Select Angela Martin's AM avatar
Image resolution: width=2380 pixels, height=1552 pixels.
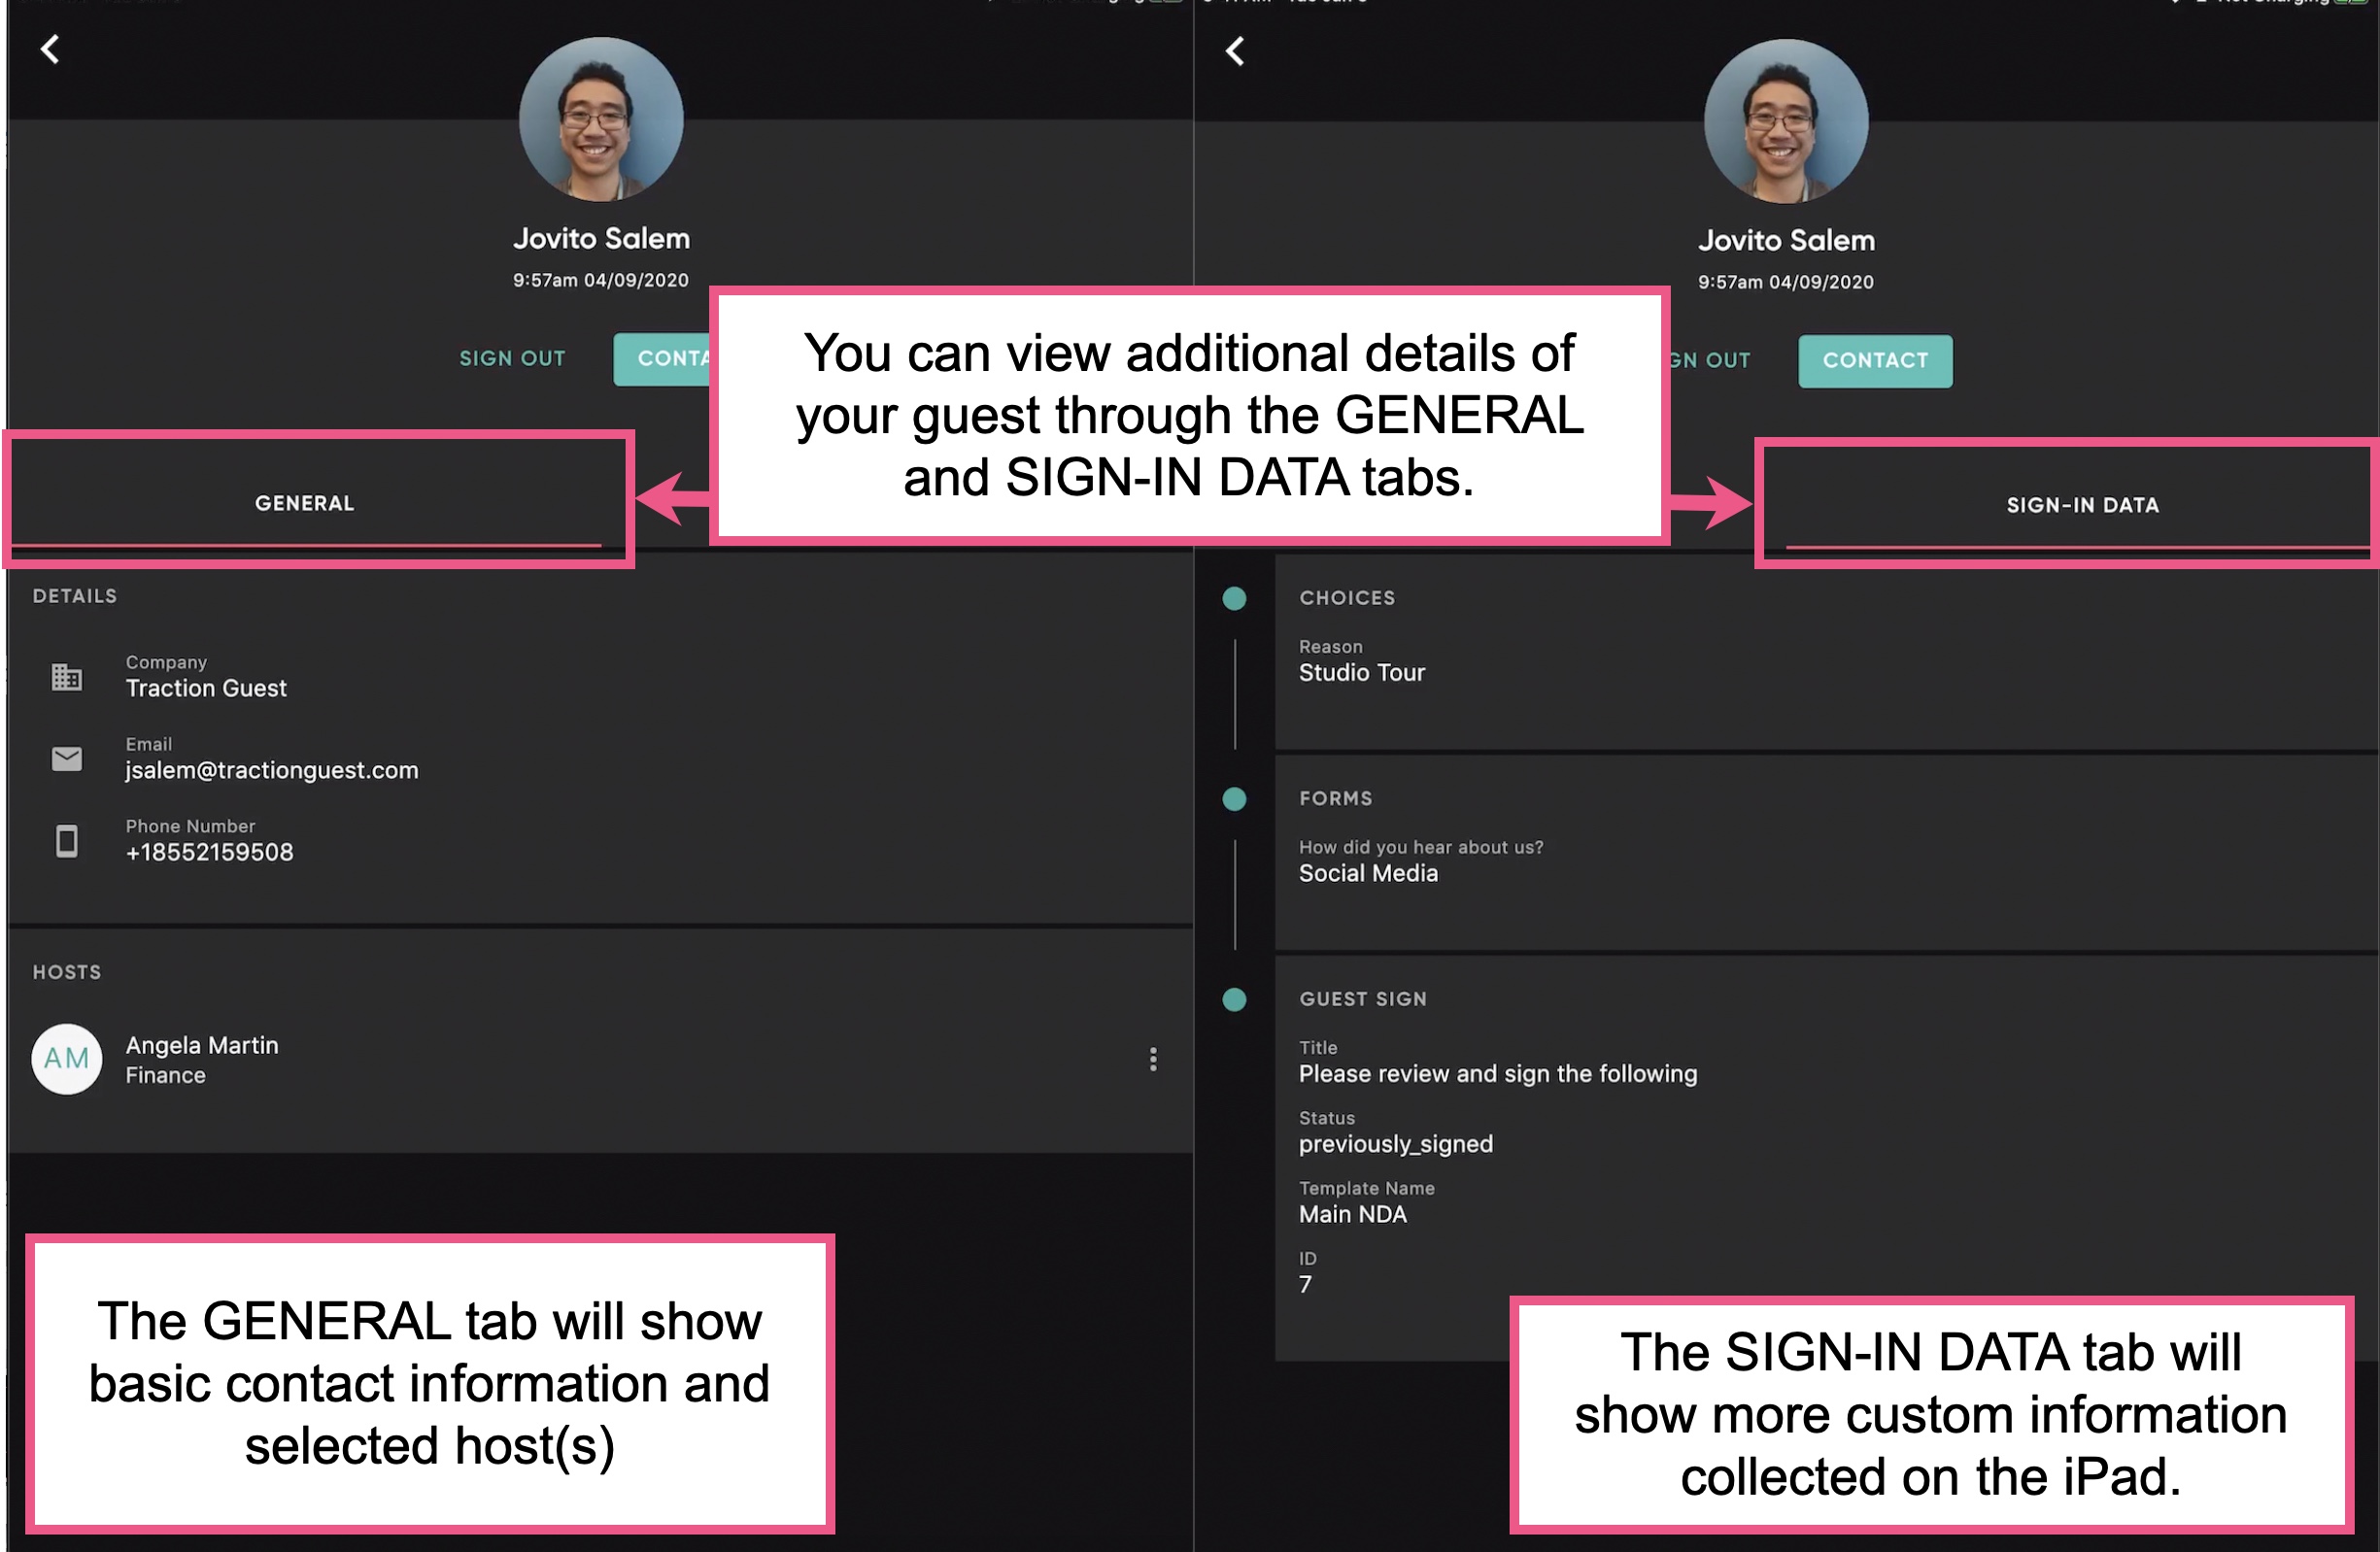pos(66,1059)
